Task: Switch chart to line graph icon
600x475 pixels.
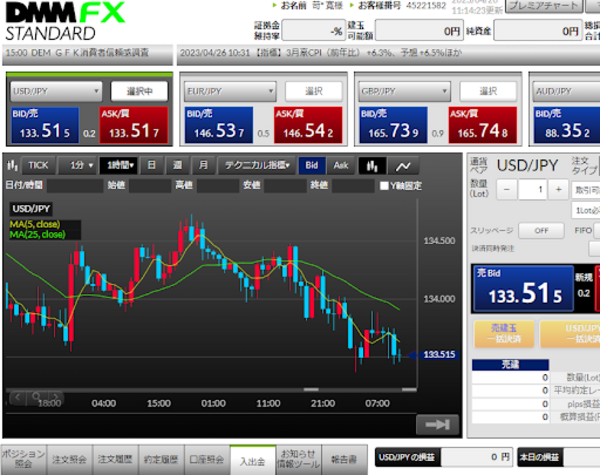Action: click(403, 166)
